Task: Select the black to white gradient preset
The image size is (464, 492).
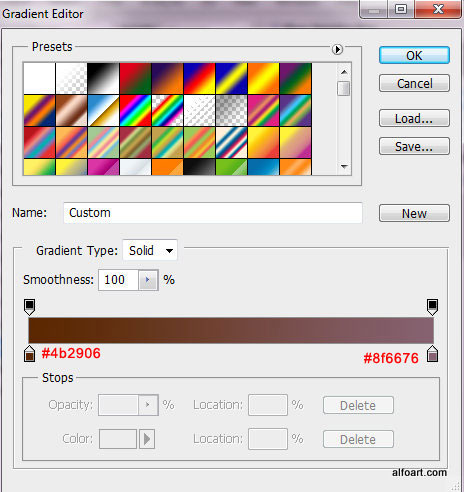Action: pyautogui.click(x=103, y=78)
